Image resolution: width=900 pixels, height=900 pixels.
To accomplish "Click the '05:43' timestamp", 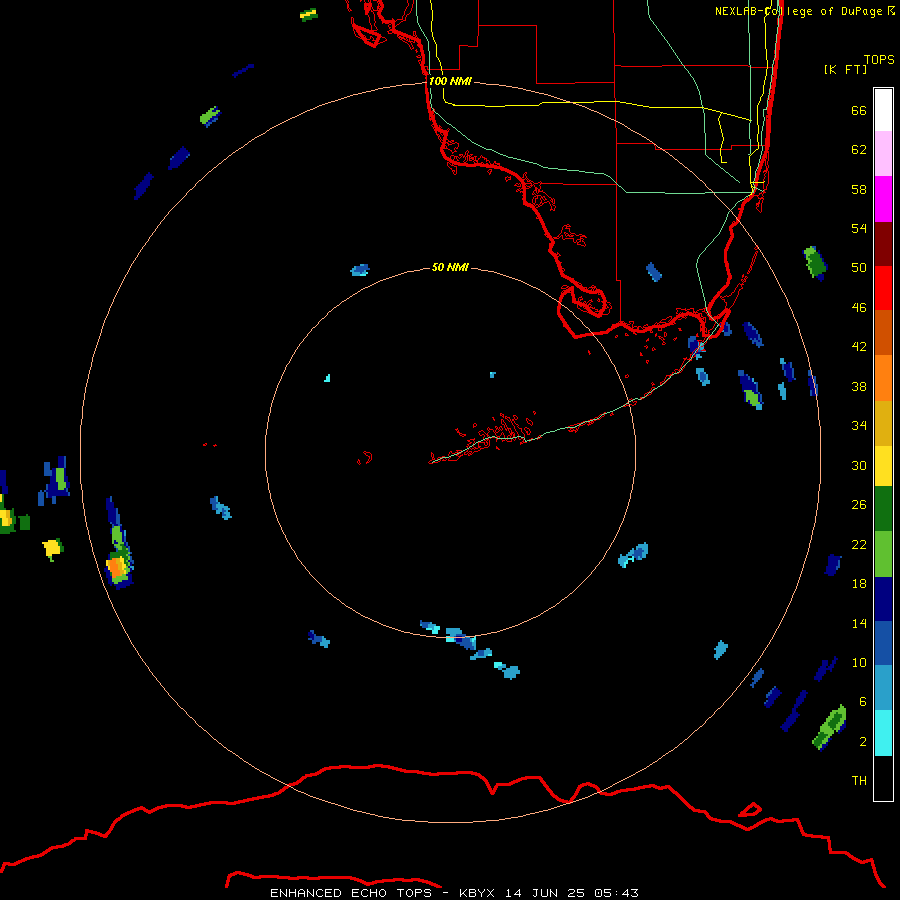I will (x=617, y=893).
